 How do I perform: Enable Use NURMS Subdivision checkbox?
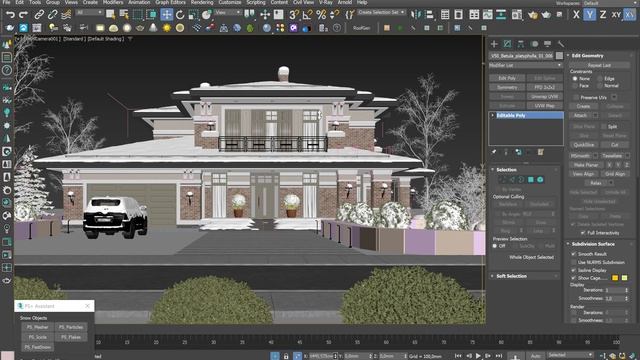click(573, 262)
